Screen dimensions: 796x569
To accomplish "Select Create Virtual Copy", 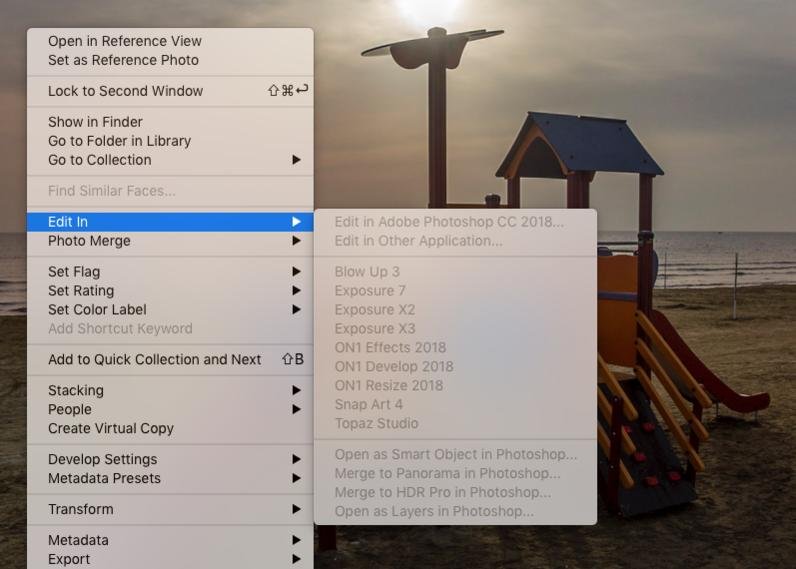I will [x=111, y=429].
